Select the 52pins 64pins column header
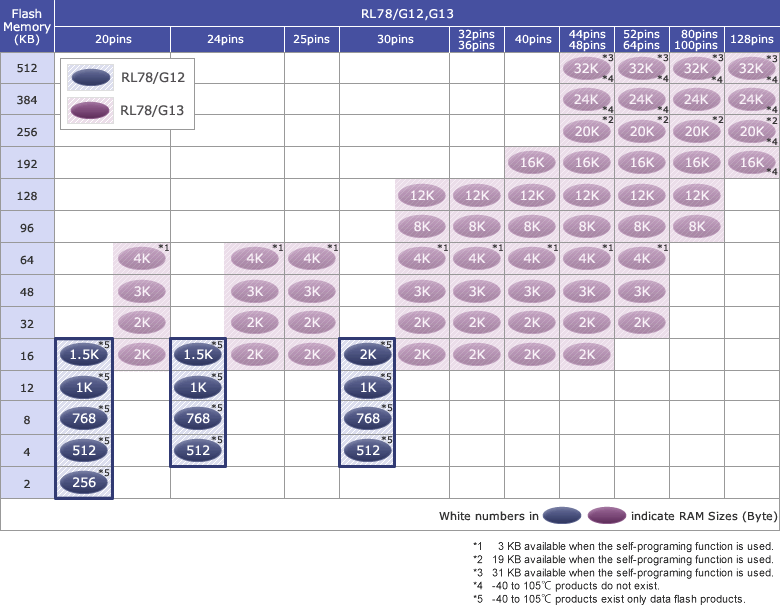This screenshot has height=615, width=780. [x=642, y=39]
